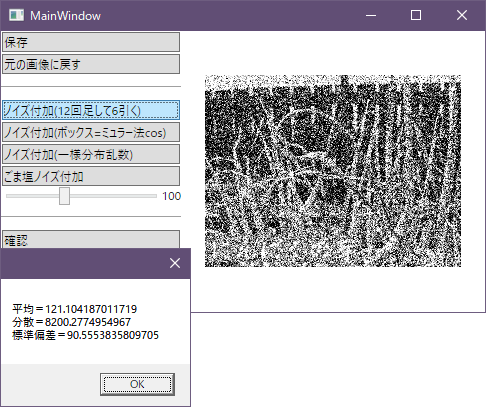
Task: Apply ノイズ付加(ボックス=ミュラー法cos)
Action: (x=91, y=132)
